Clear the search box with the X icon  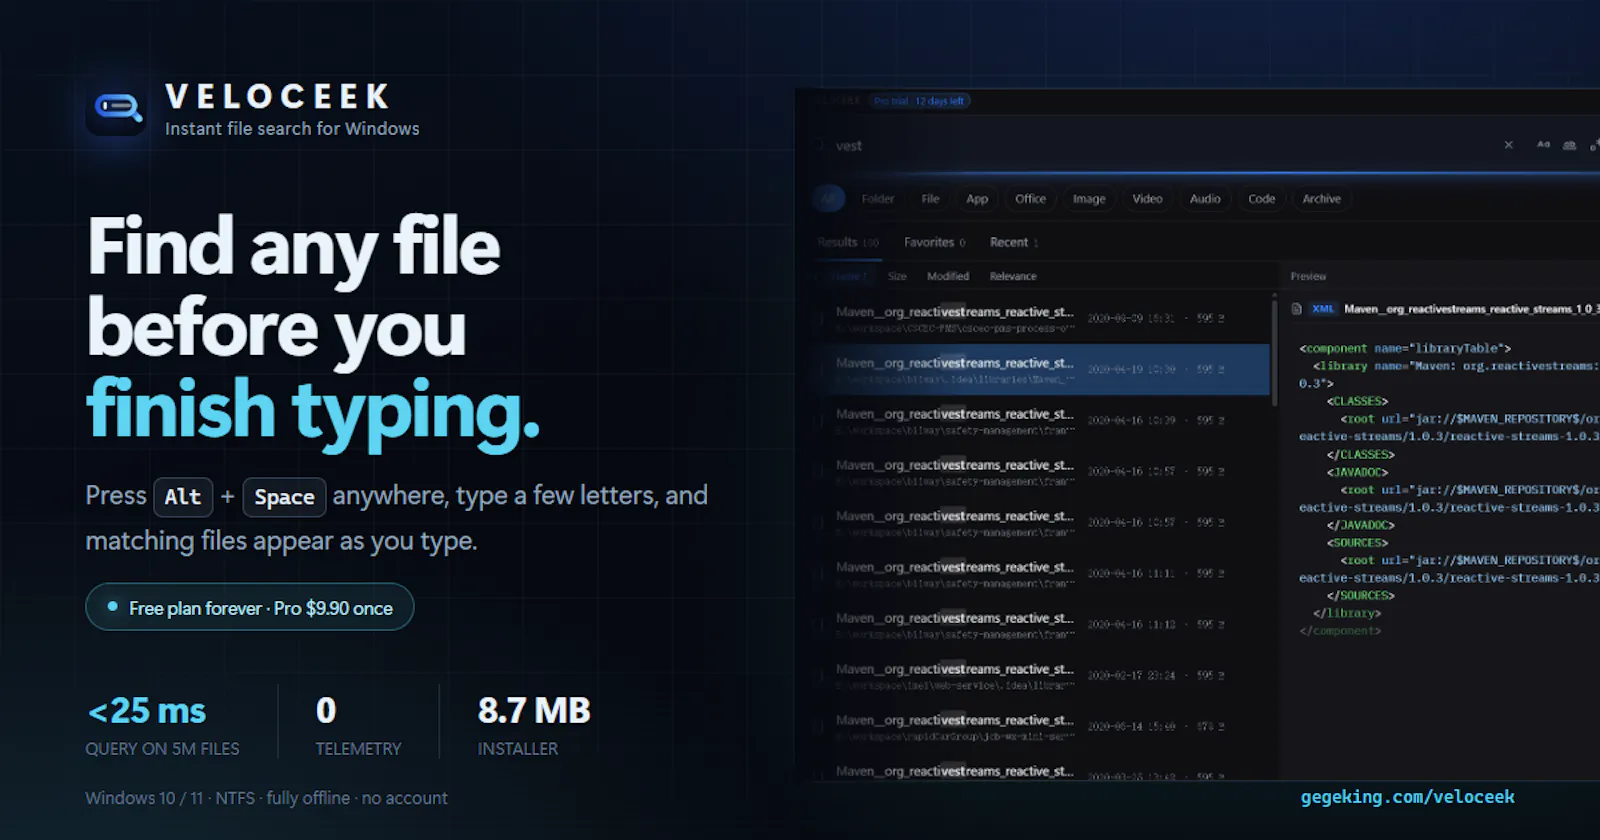[x=1508, y=145]
